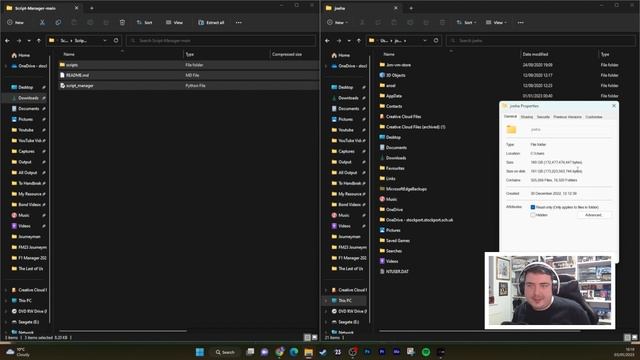The width and height of the screenshot is (640, 360).
Task: Click New button in left Explorer window
Action: coord(16,22)
